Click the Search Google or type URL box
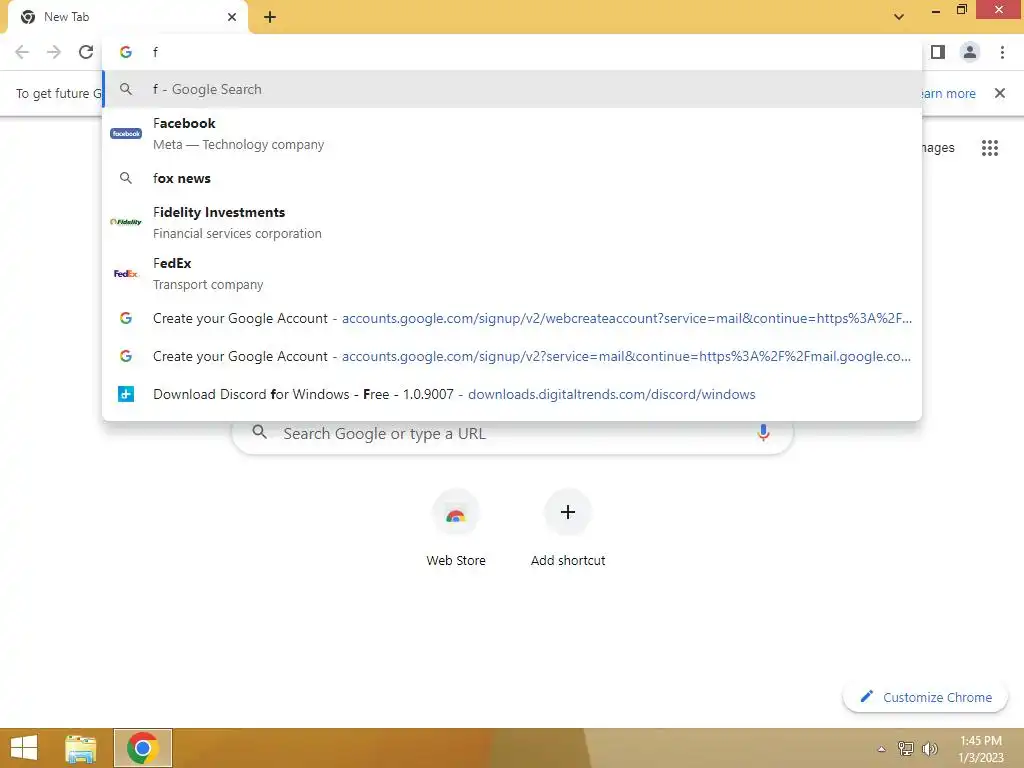The height and width of the screenshot is (768, 1024). 512,434
